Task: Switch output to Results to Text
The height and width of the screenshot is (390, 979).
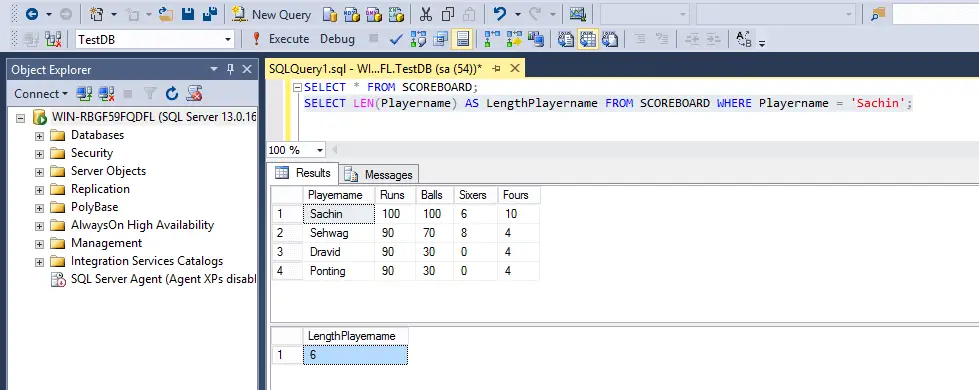Action: [x=566, y=39]
